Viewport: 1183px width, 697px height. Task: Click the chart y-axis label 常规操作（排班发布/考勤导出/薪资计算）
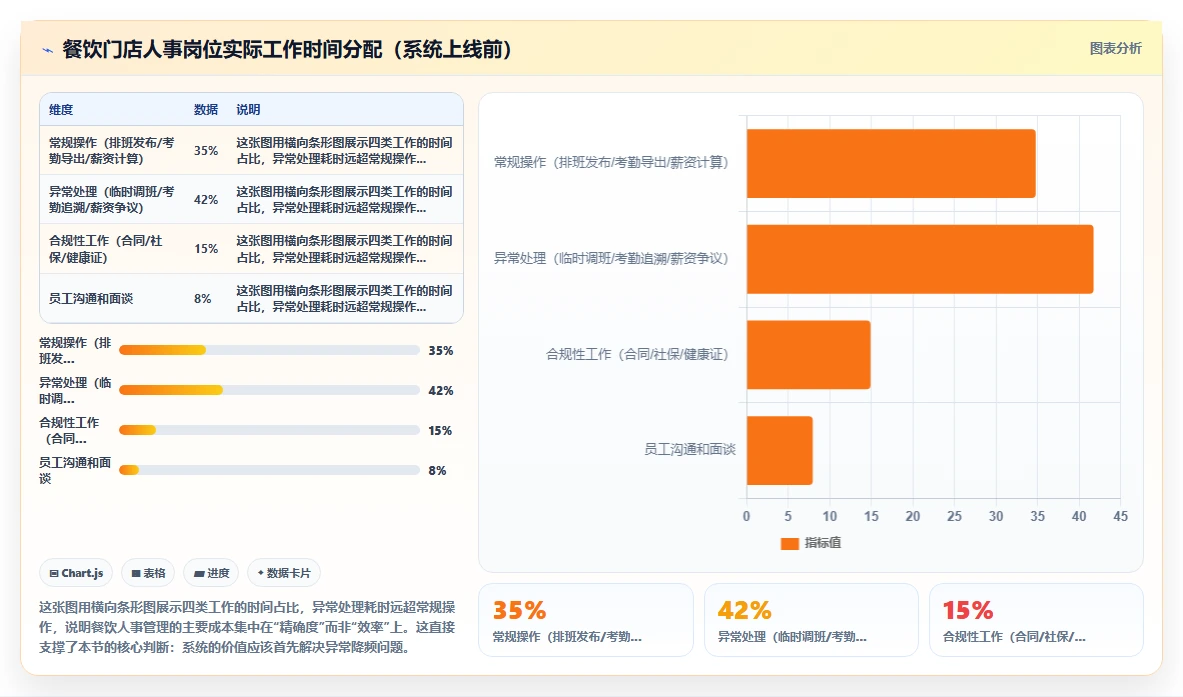pos(611,162)
